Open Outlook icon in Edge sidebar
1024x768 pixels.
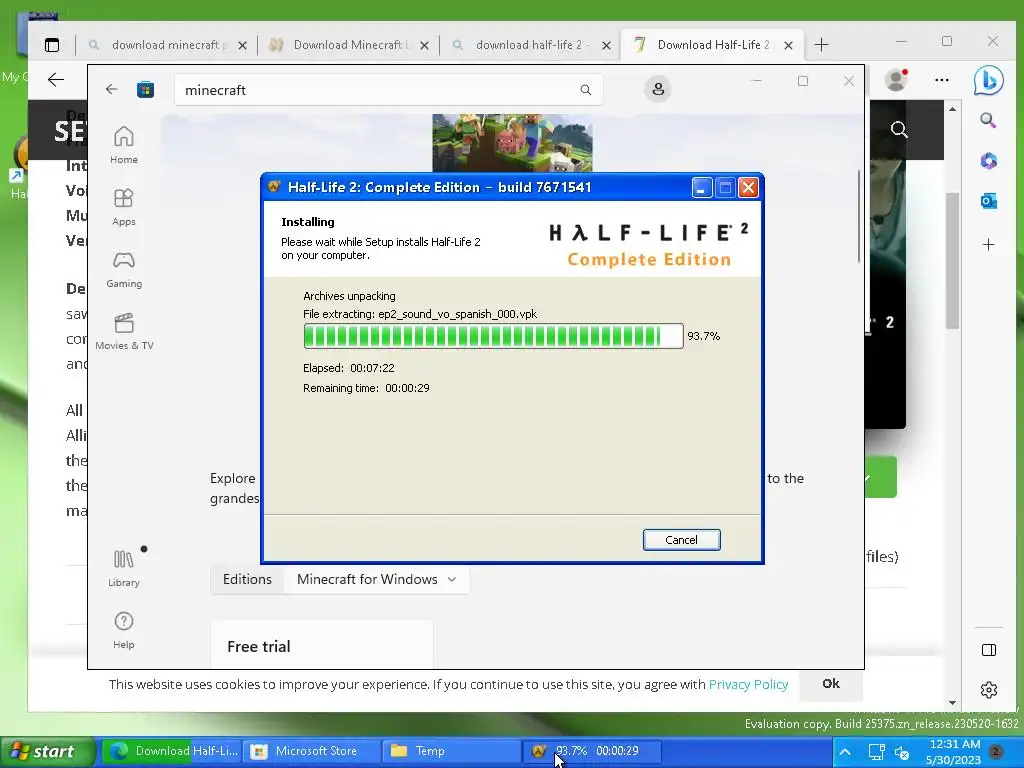tap(988, 201)
